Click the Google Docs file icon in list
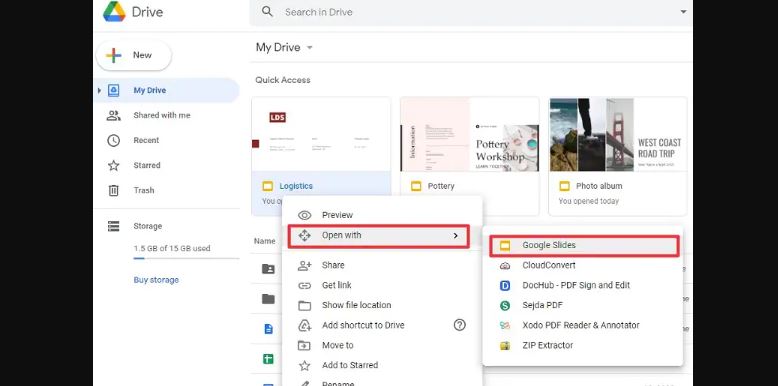The height and width of the screenshot is (386, 778). click(268, 328)
